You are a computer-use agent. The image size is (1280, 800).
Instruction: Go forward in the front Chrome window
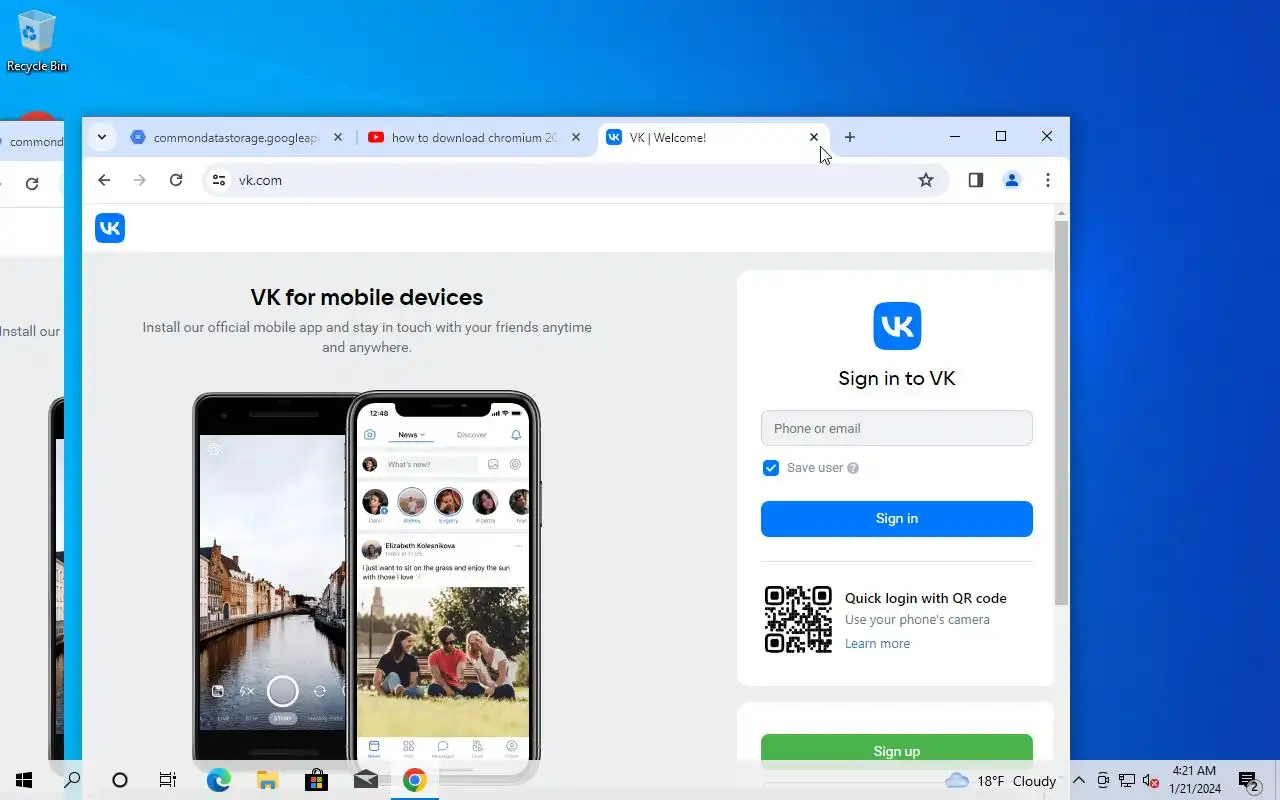(140, 180)
